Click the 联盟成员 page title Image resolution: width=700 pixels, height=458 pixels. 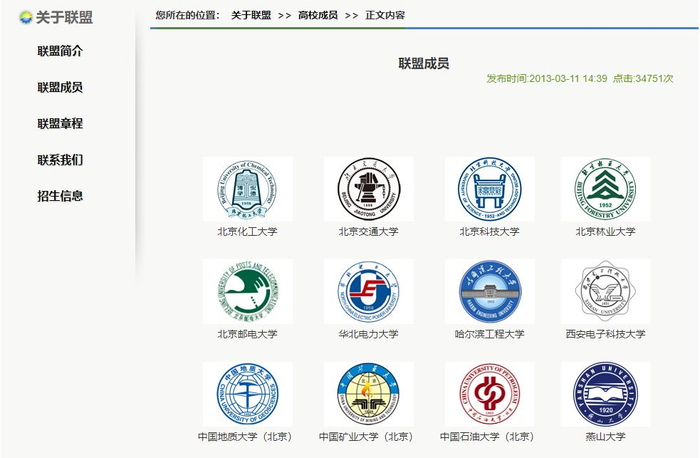[424, 64]
